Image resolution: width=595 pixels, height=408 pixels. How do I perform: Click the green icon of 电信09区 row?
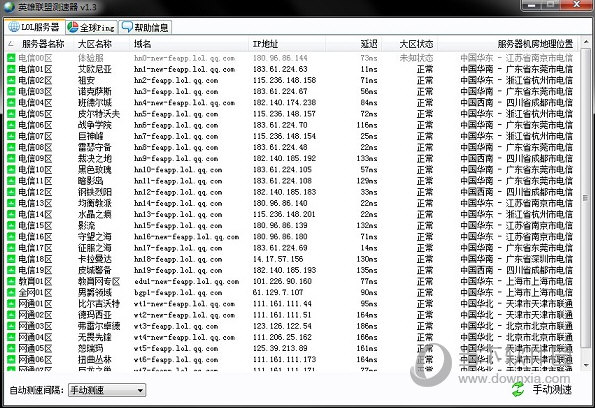[11, 158]
